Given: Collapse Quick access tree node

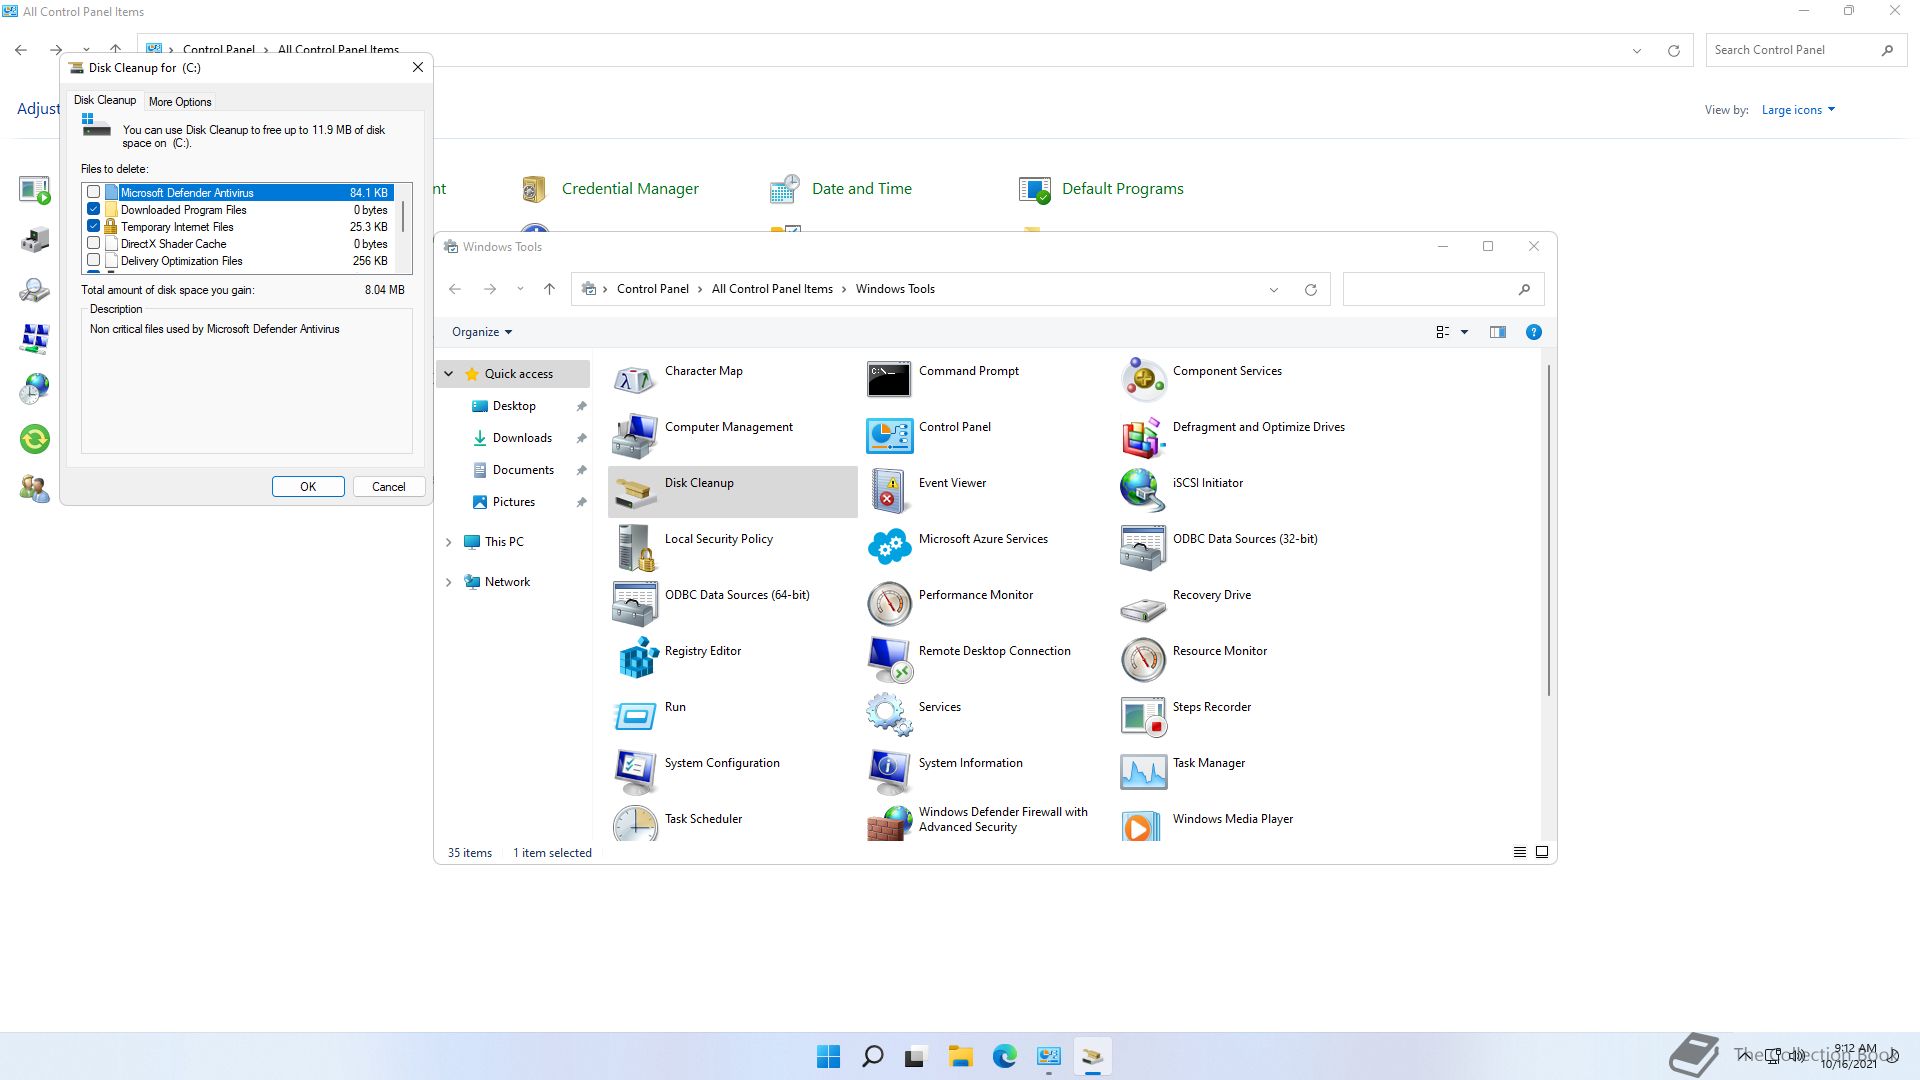Looking at the screenshot, I should point(448,374).
